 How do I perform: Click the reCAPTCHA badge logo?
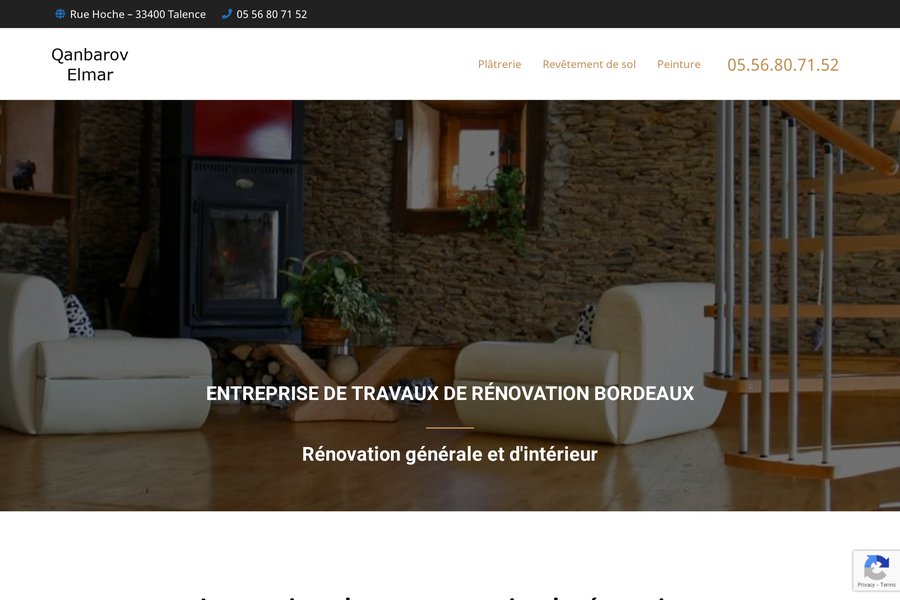click(876, 568)
